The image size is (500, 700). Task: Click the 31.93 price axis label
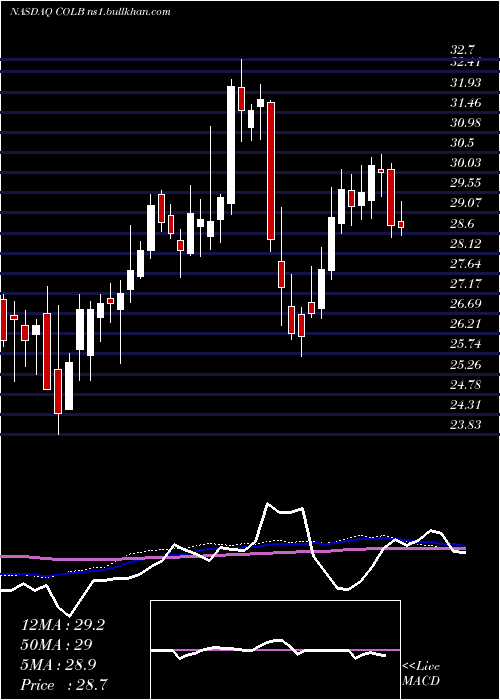point(466,83)
